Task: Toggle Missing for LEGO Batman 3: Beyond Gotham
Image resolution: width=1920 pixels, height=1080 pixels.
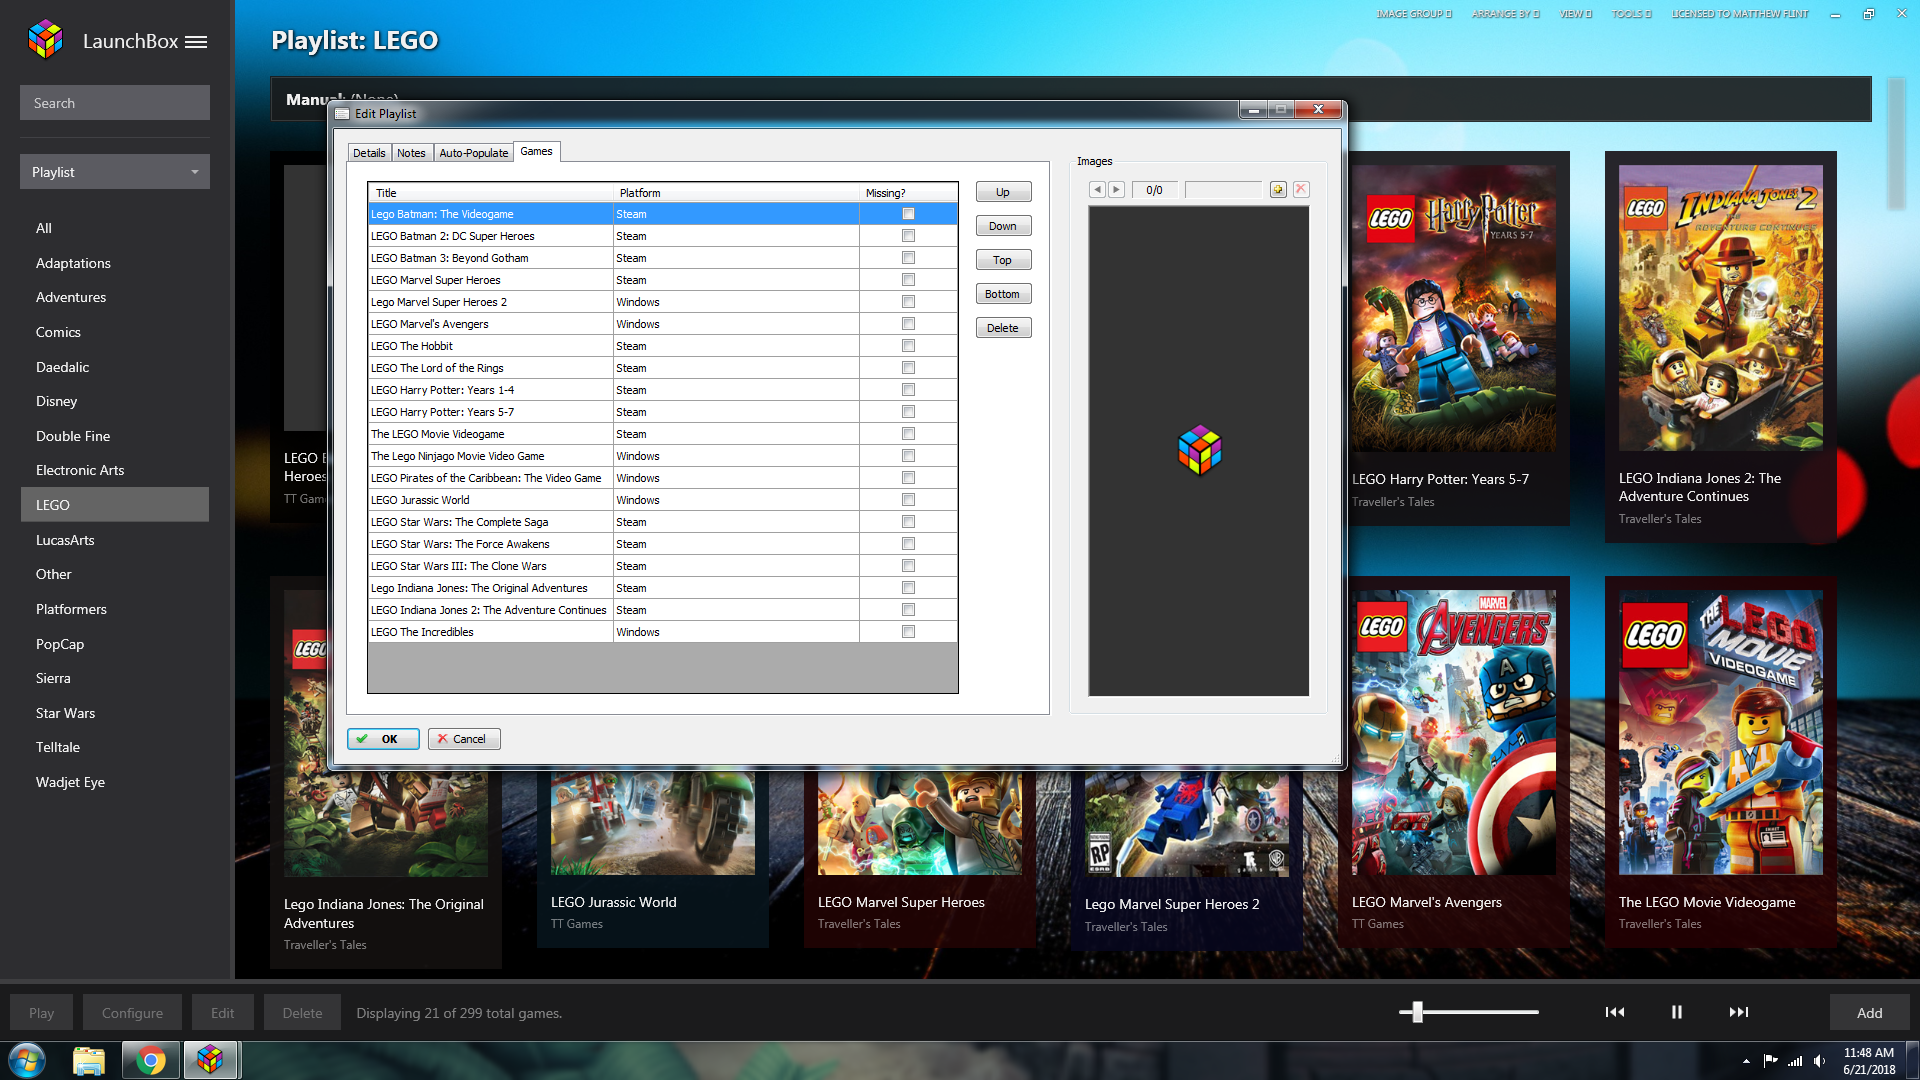Action: 908,258
